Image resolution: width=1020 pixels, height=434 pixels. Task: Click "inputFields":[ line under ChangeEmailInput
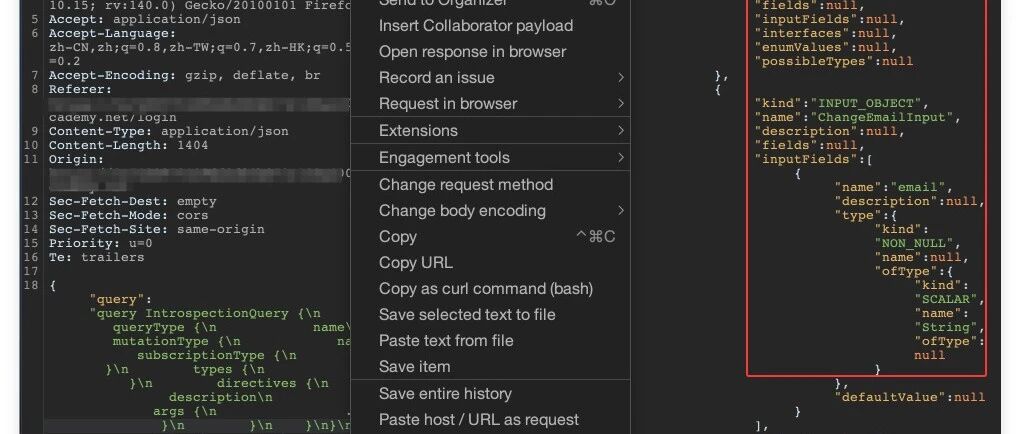point(814,159)
